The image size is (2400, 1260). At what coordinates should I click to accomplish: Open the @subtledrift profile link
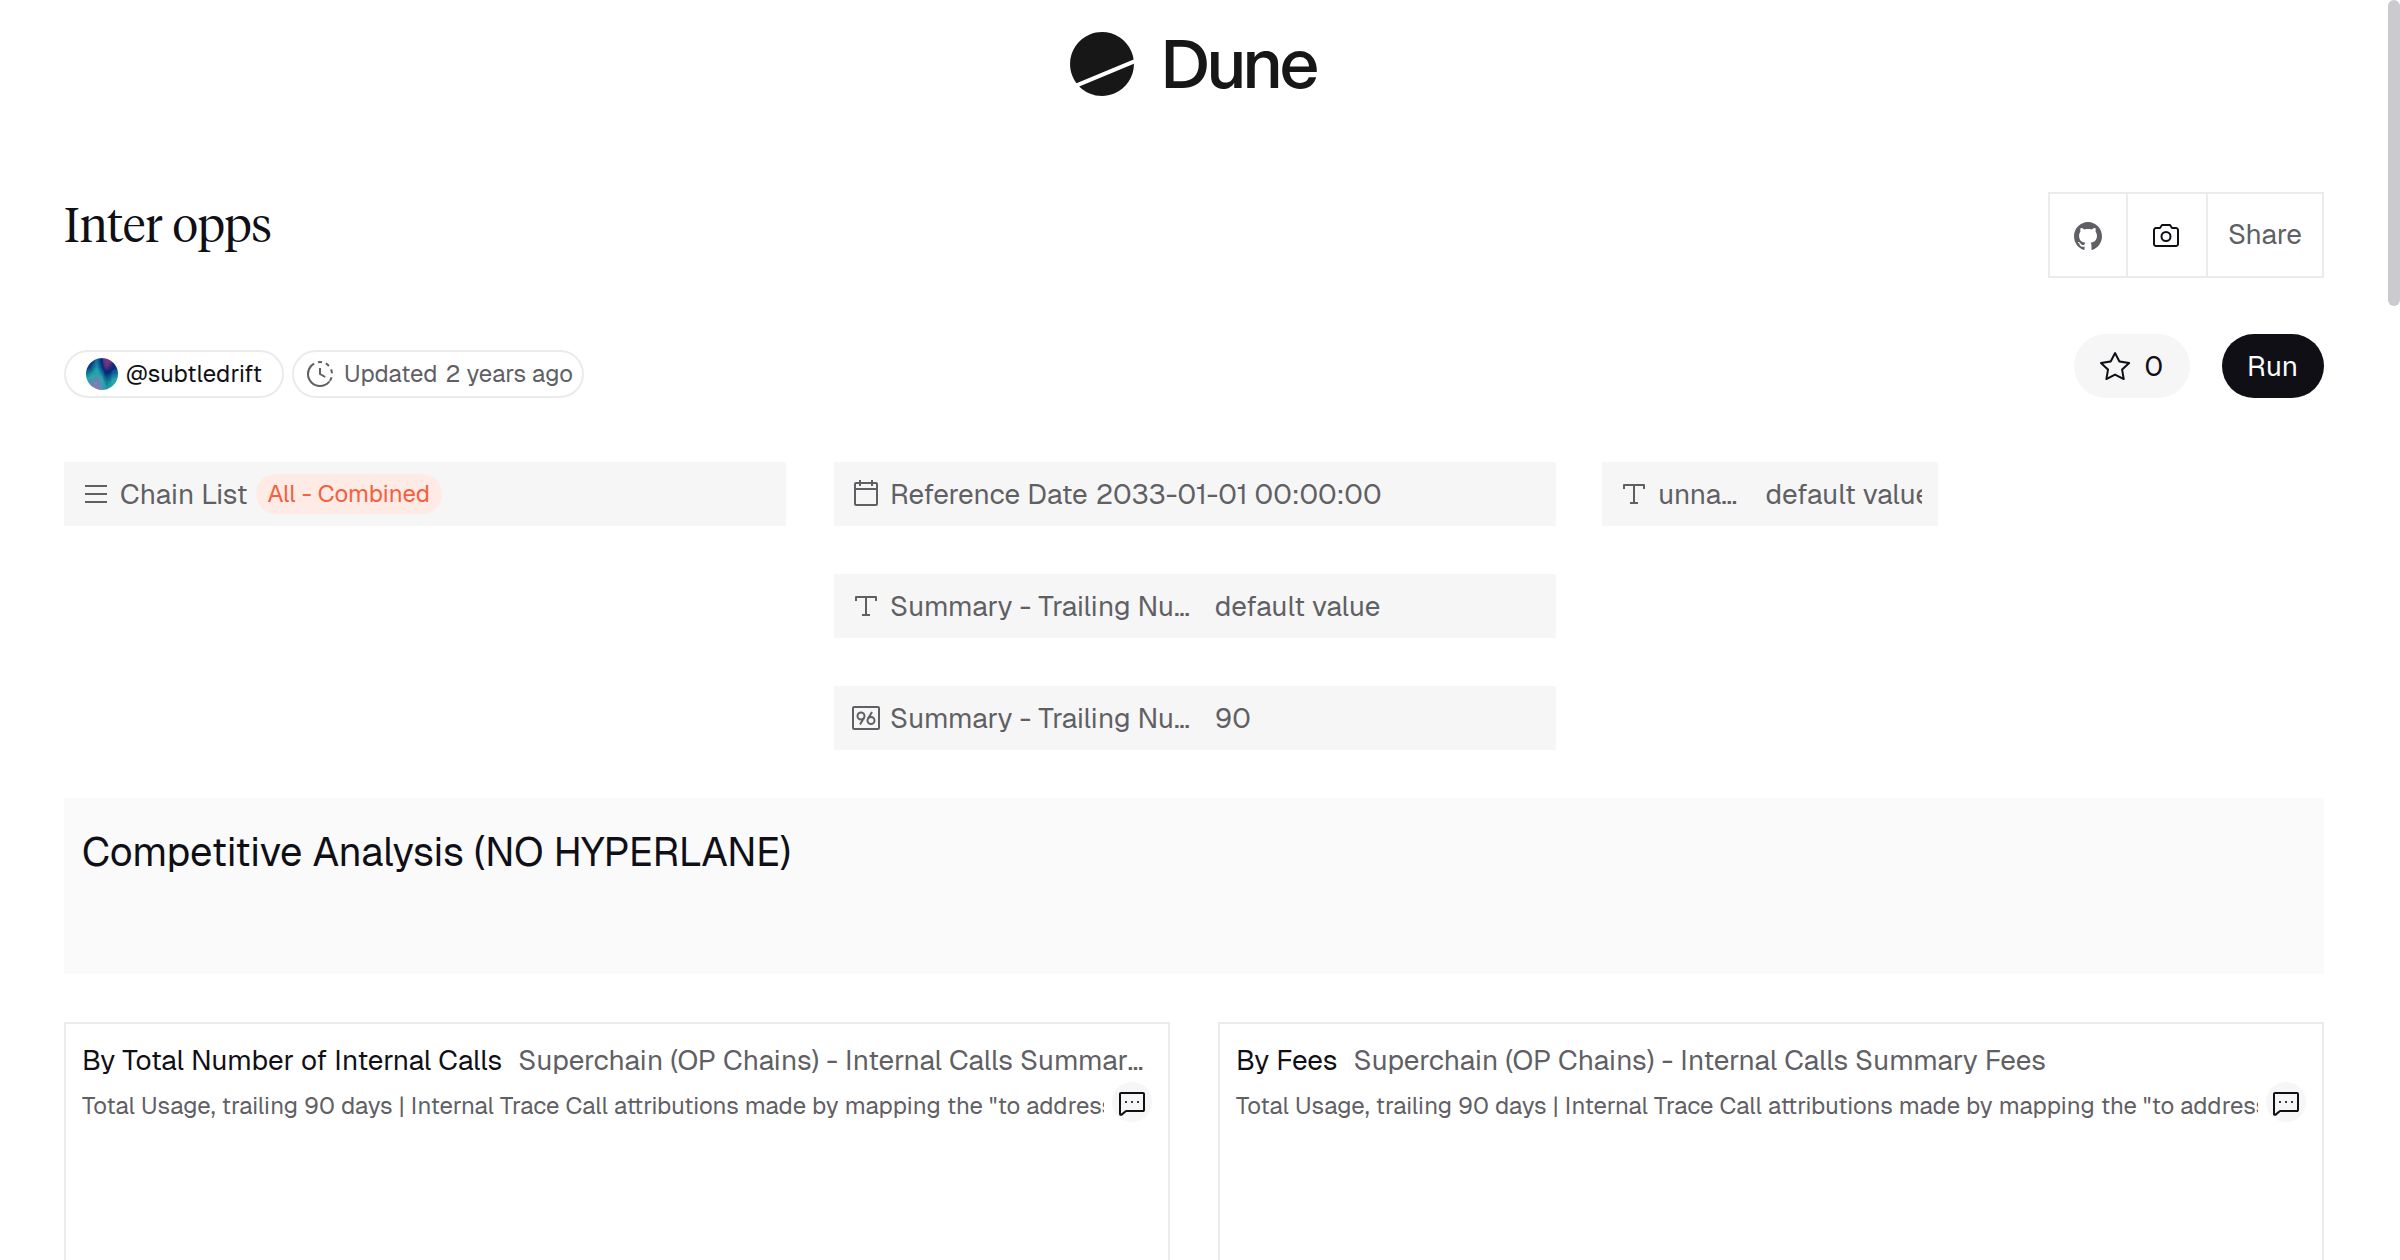[x=193, y=374]
